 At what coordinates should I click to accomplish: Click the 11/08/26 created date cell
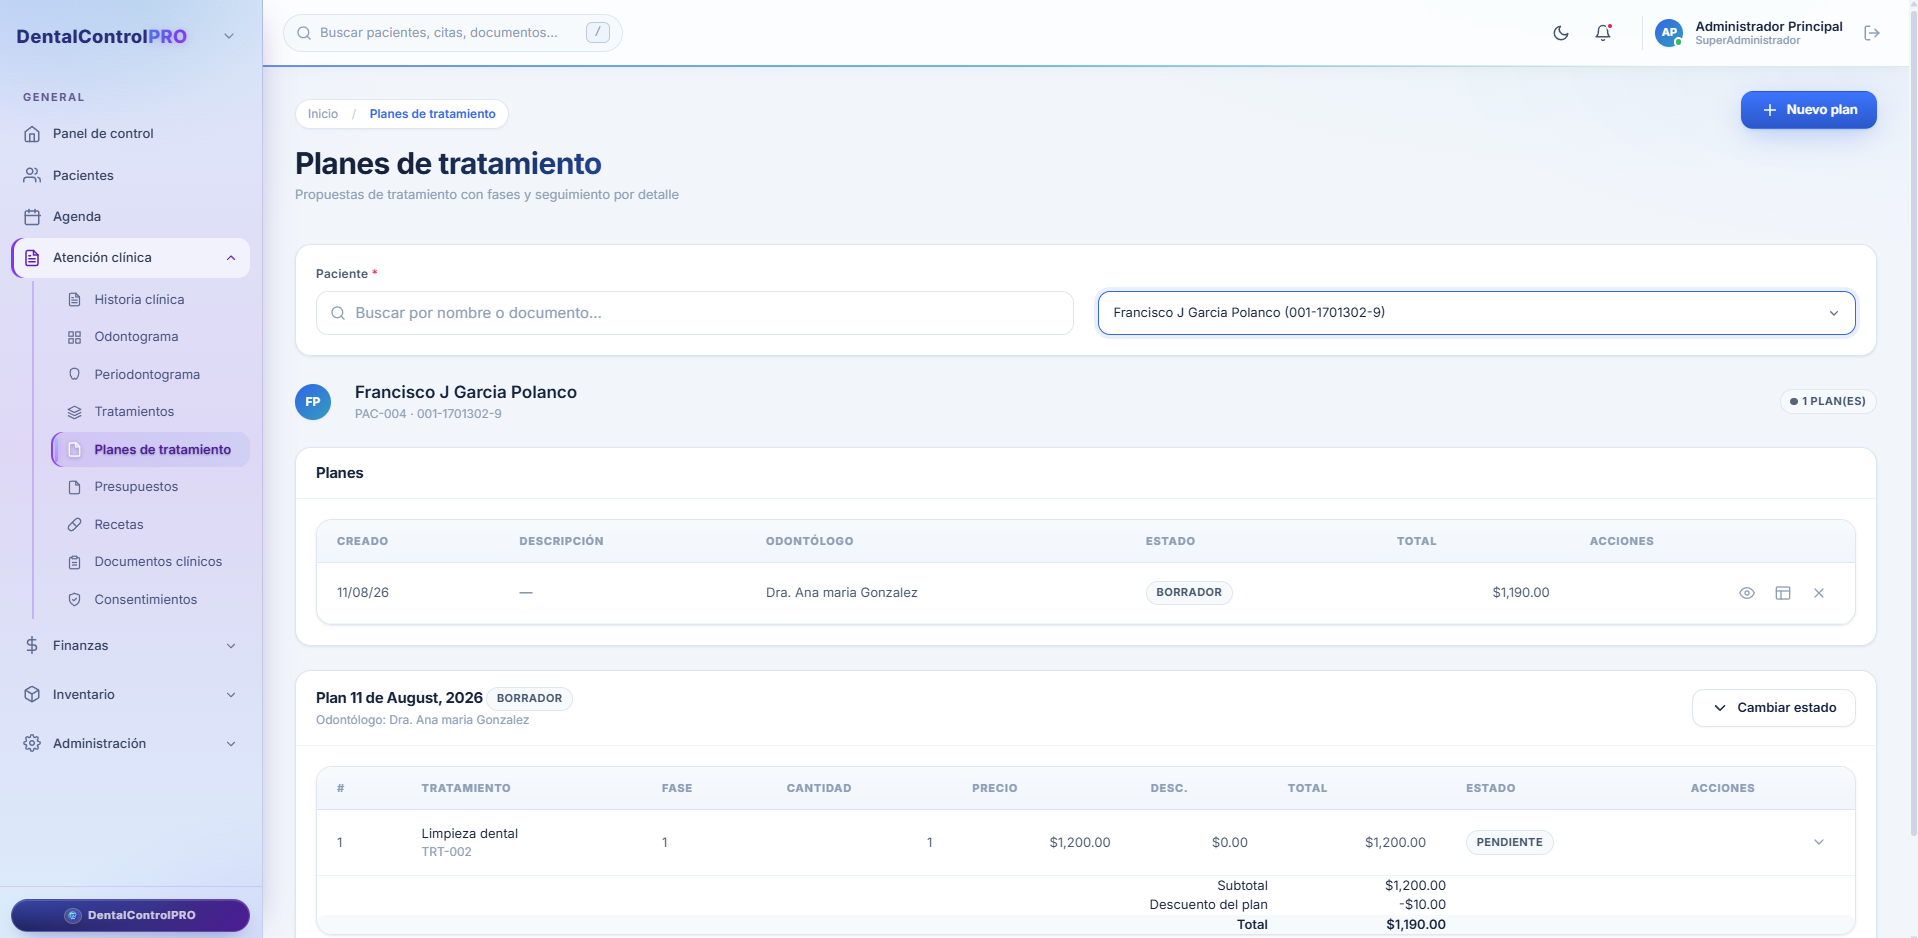coord(363,593)
